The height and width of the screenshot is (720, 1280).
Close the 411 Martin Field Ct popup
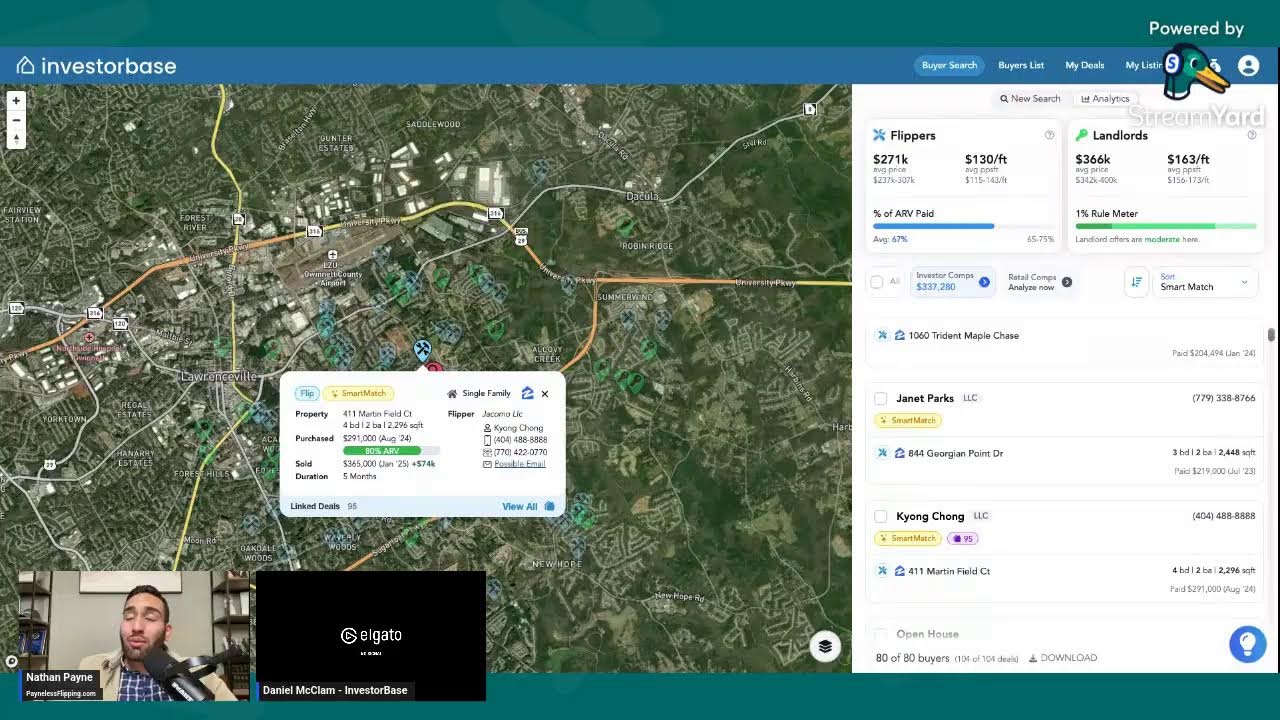545,393
